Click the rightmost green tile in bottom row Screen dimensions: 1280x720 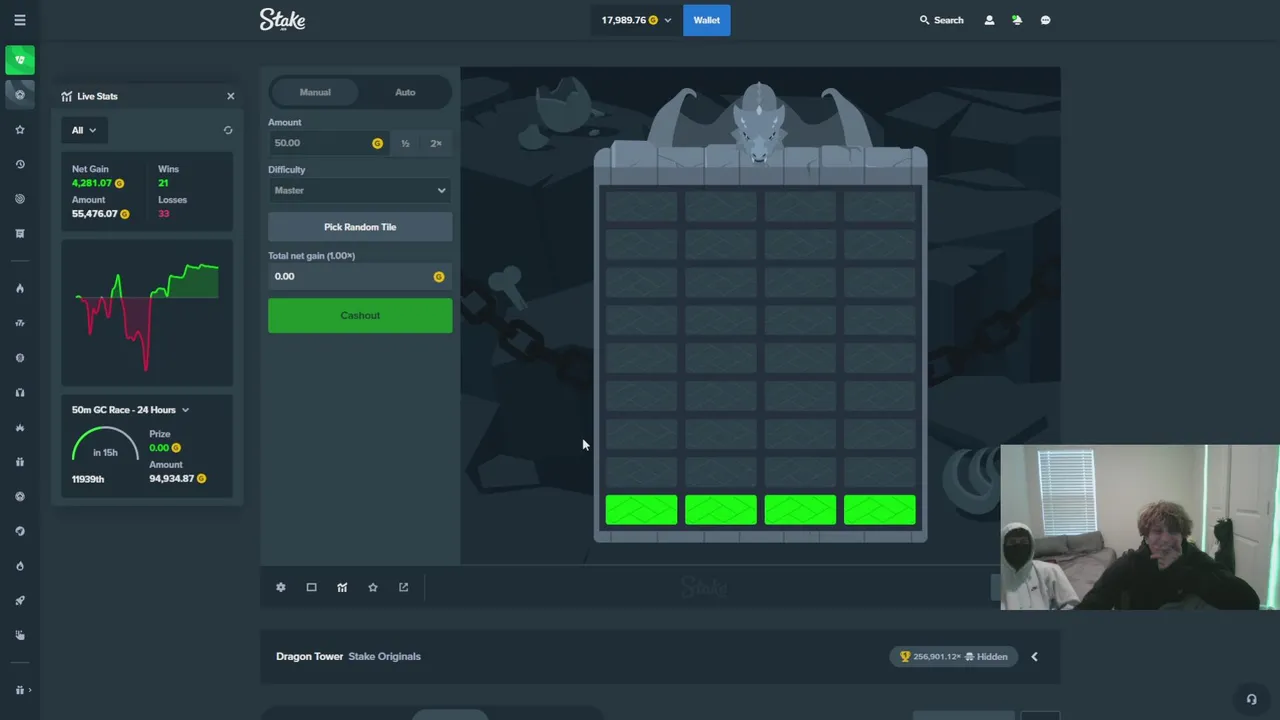tap(880, 510)
